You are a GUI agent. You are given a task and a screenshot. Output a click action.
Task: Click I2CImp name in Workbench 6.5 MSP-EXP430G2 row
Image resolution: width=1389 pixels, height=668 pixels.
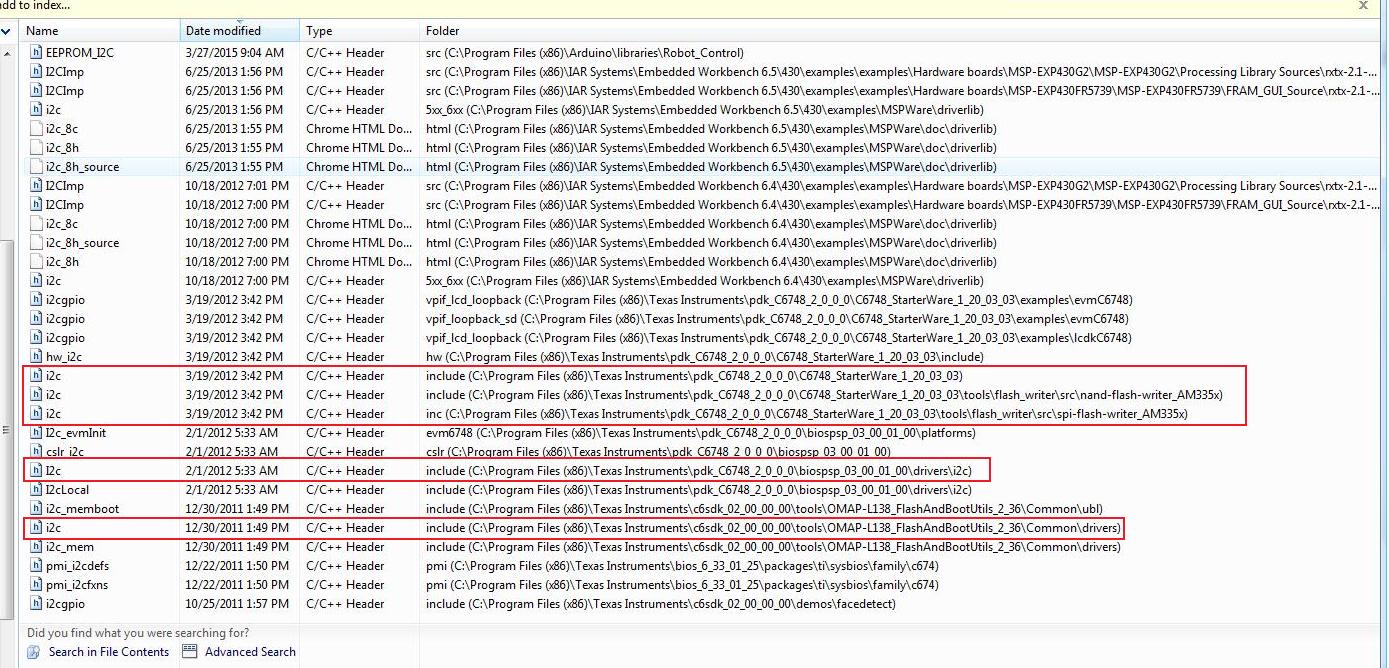65,71
